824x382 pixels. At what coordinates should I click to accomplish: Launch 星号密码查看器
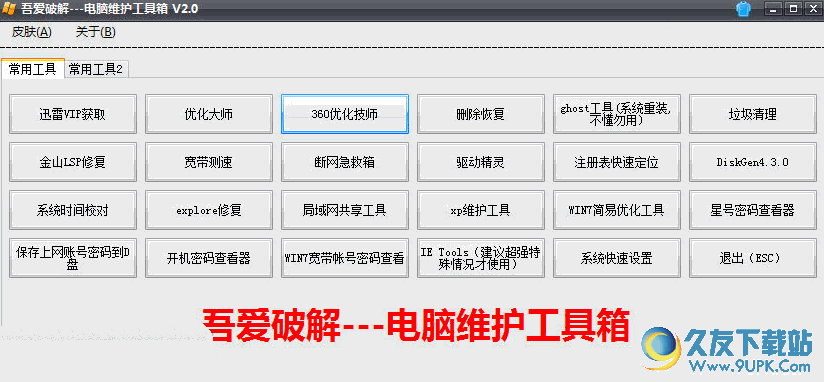point(753,210)
